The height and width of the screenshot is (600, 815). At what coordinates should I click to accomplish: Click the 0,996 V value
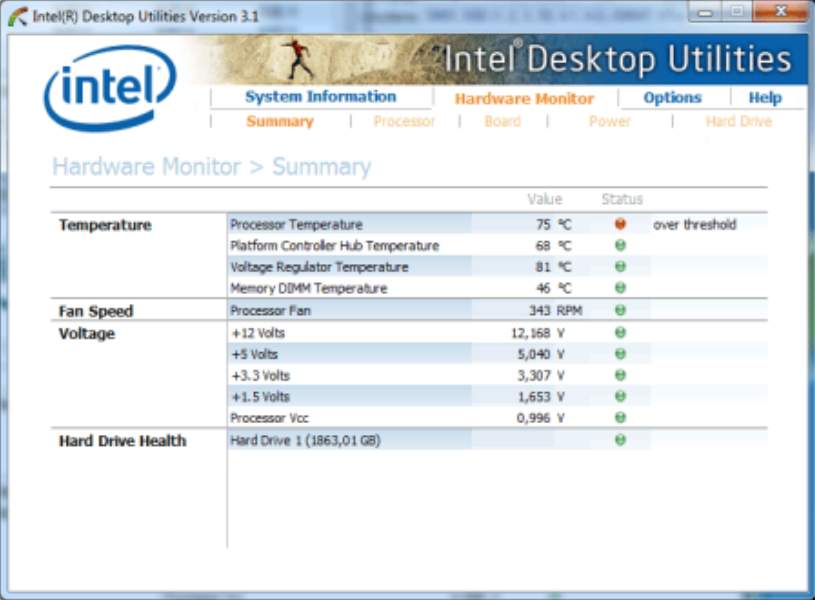[541, 418]
